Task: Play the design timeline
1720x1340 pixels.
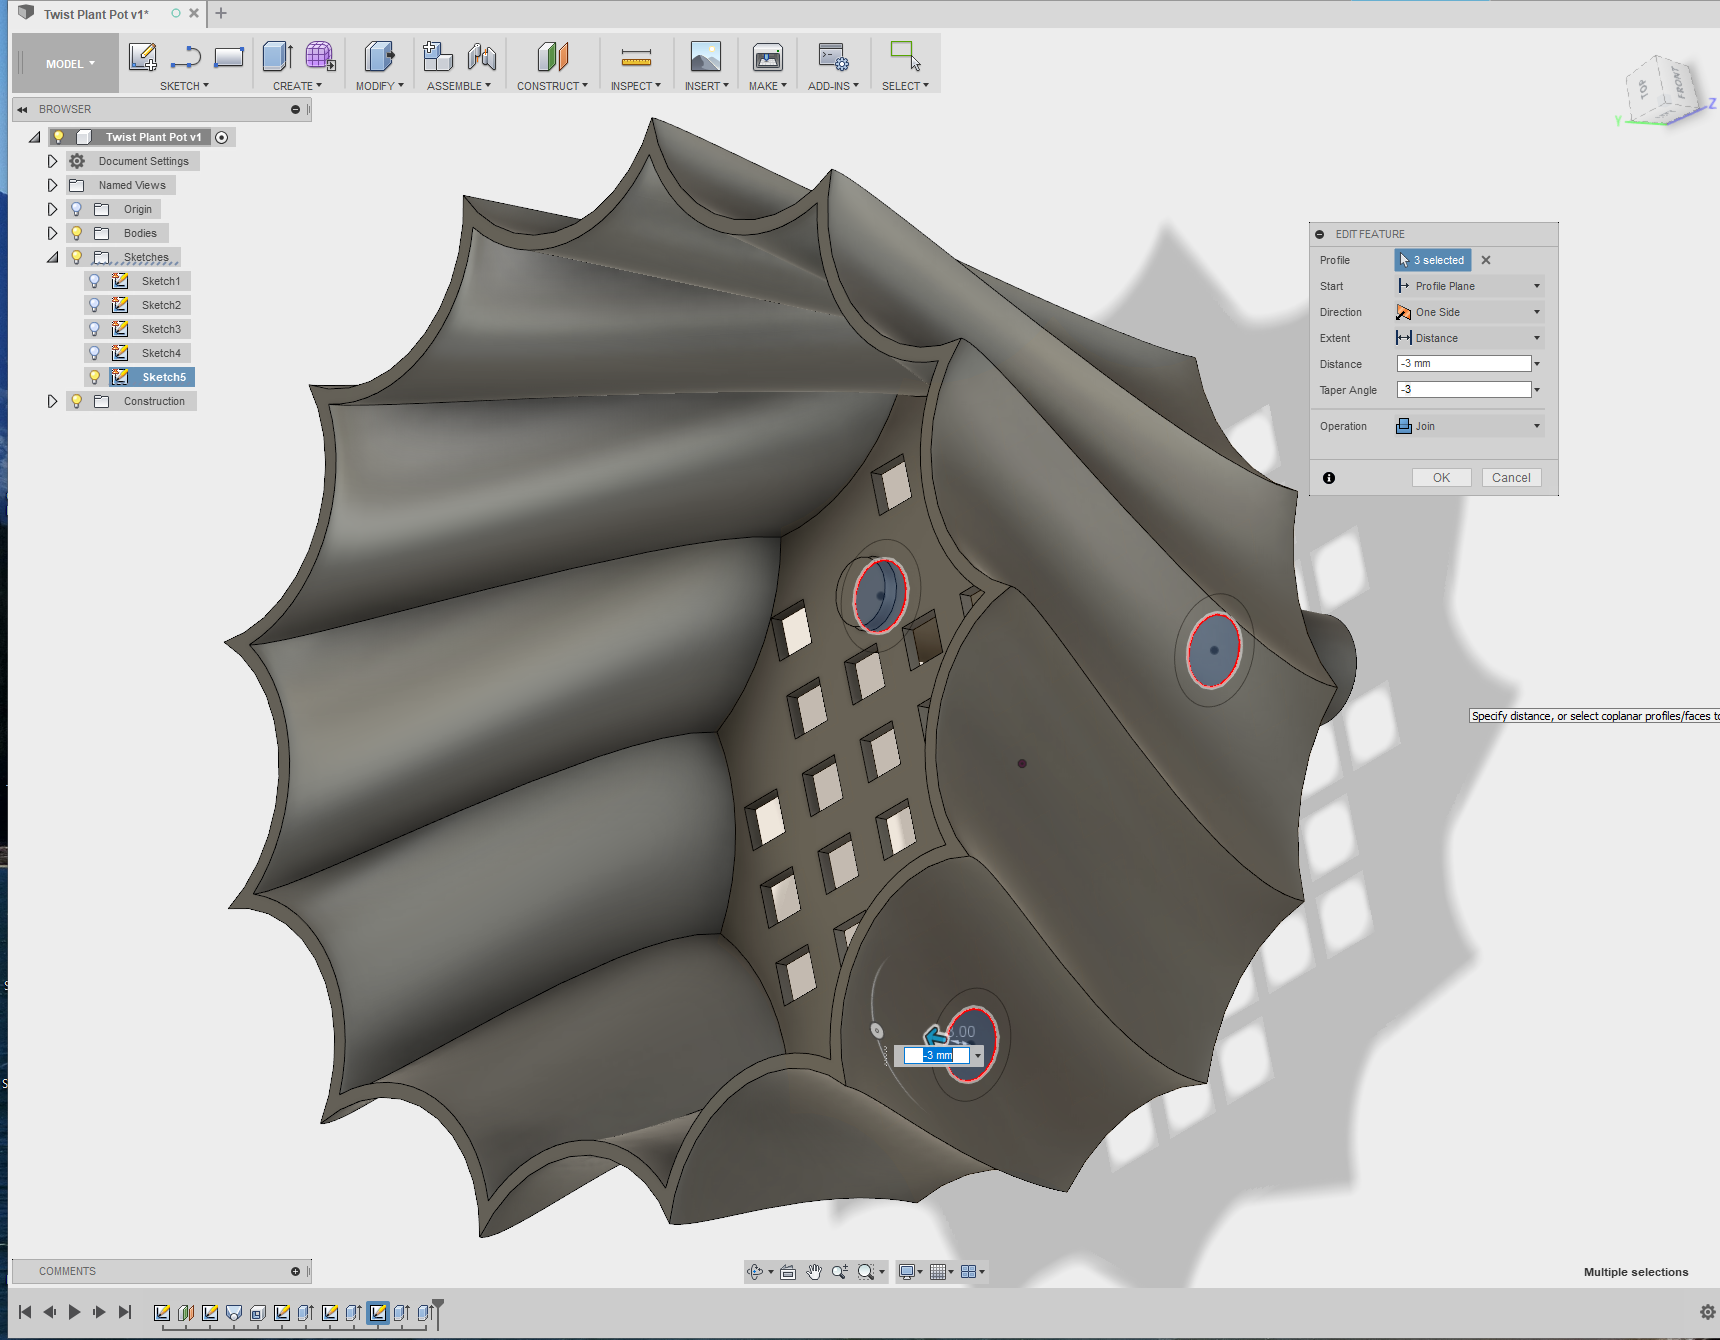Action: (x=74, y=1312)
